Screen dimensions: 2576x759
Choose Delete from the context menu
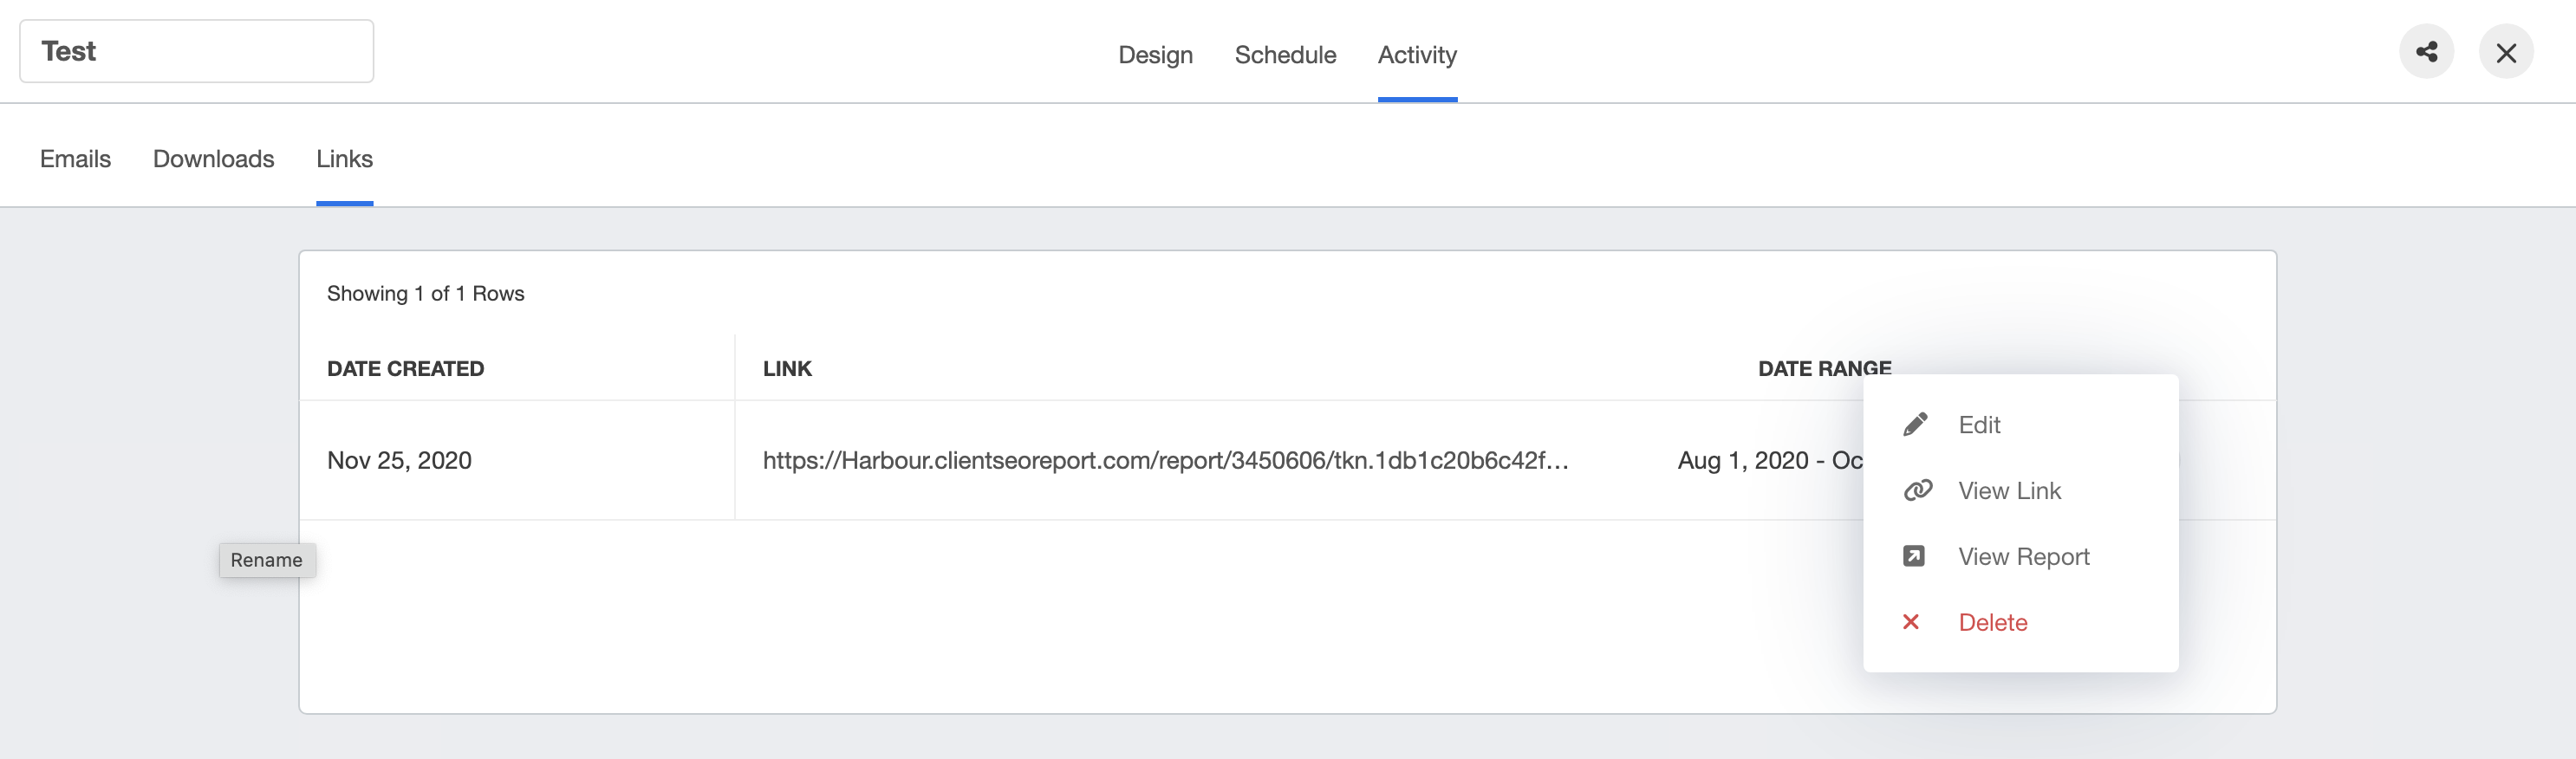click(x=1993, y=622)
